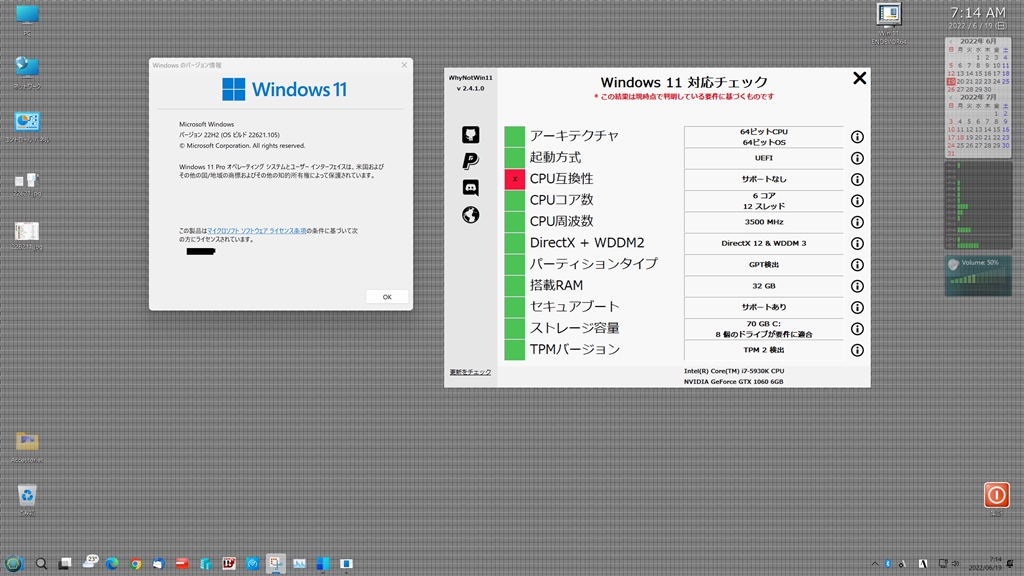Click the IME input mode indicator in tray
The width and height of the screenshot is (1024, 576).
(923, 563)
